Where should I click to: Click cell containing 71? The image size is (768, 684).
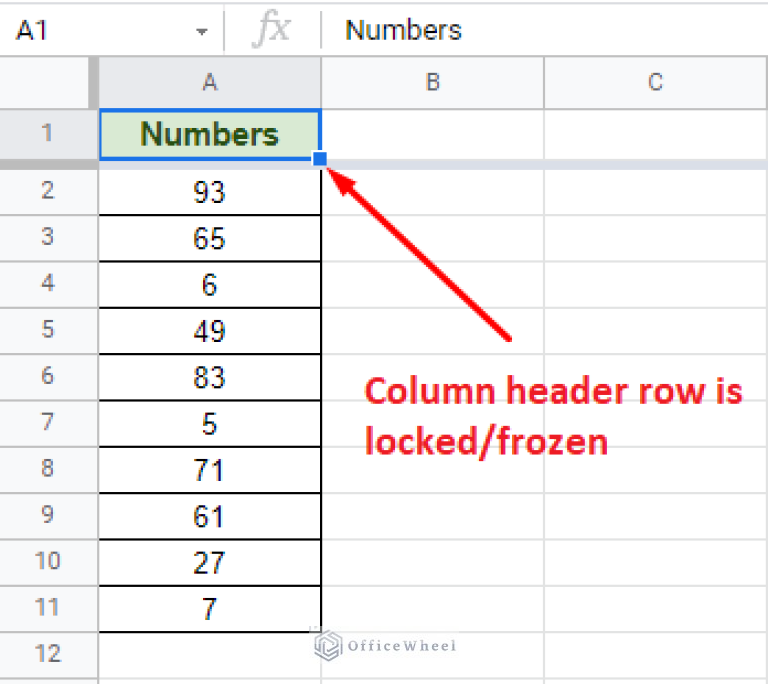tap(210, 470)
